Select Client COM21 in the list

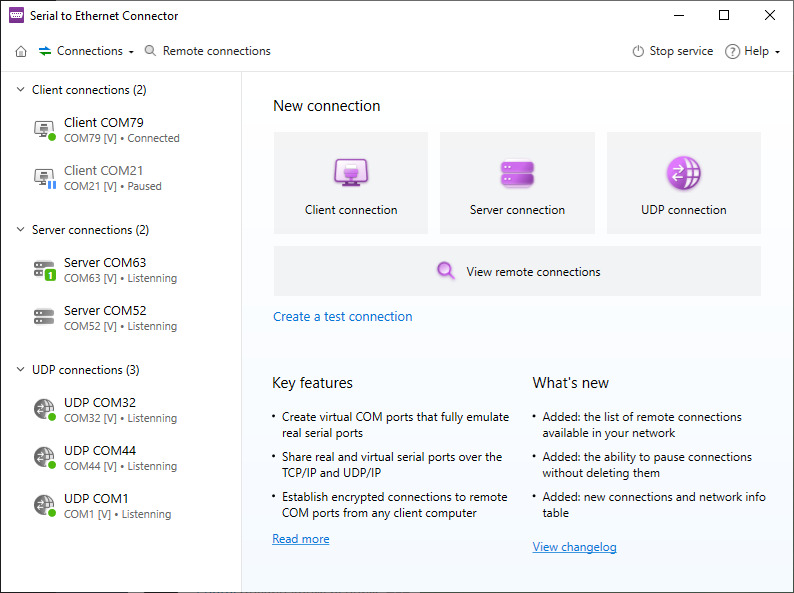[x=122, y=178]
